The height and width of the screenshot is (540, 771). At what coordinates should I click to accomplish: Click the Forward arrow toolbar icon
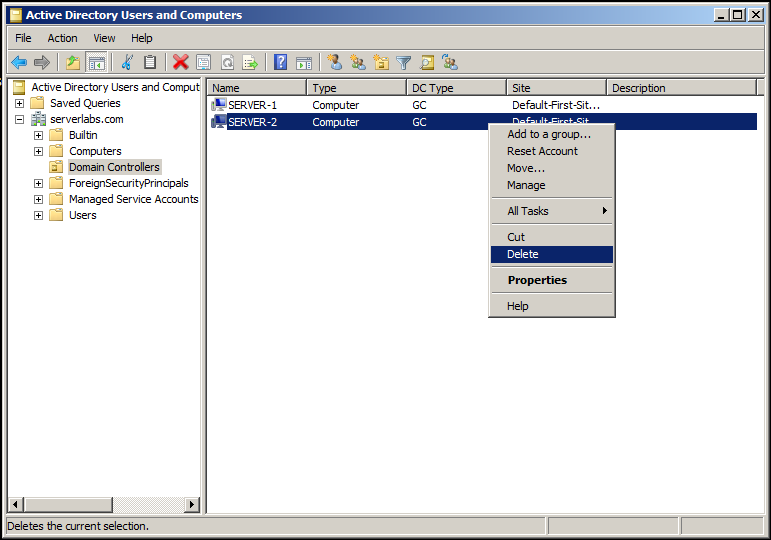coord(42,62)
